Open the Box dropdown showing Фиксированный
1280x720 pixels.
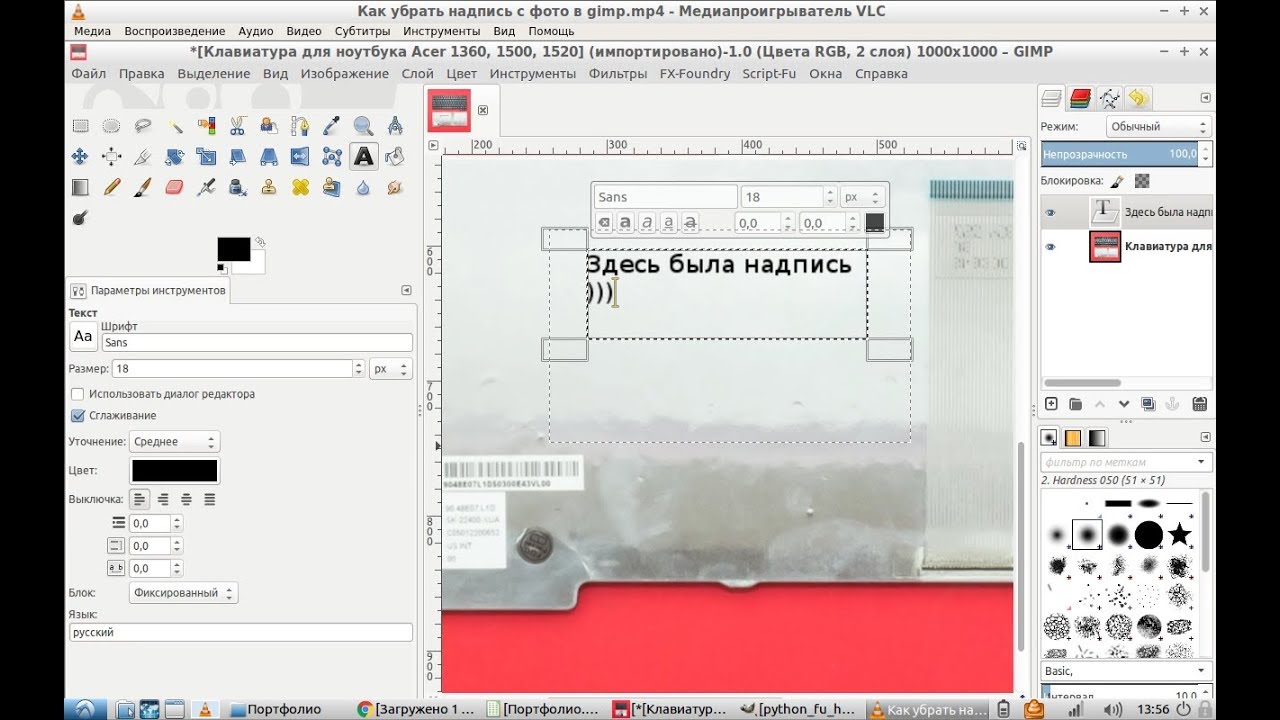(x=183, y=593)
